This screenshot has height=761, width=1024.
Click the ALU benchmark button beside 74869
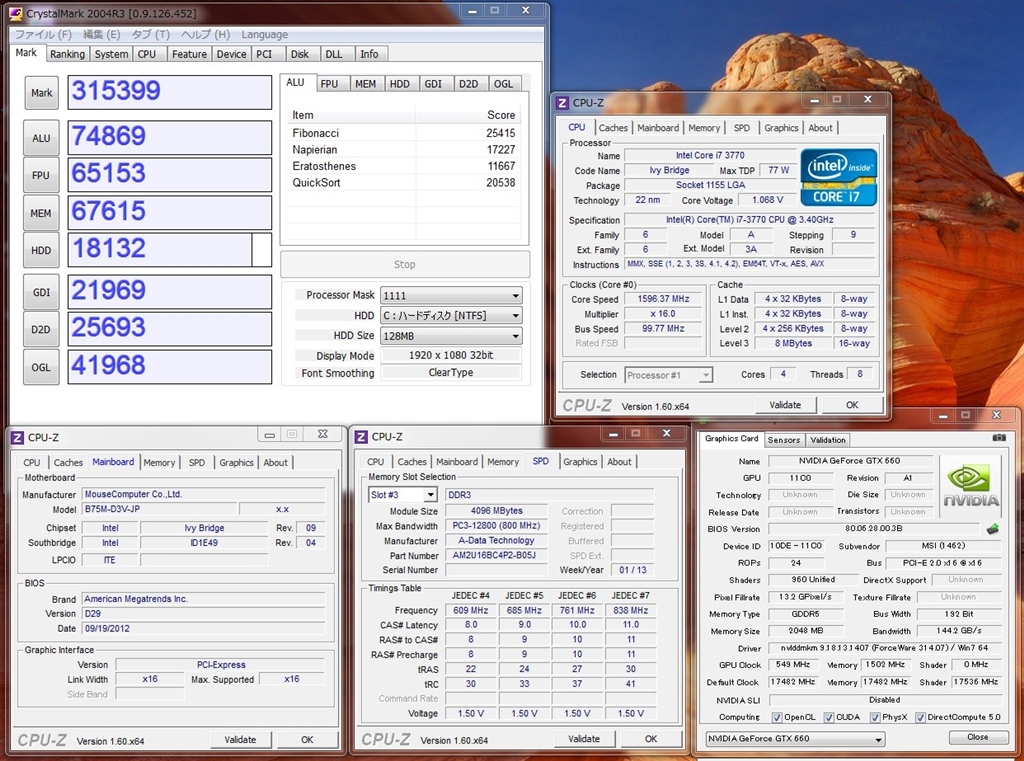pos(41,138)
